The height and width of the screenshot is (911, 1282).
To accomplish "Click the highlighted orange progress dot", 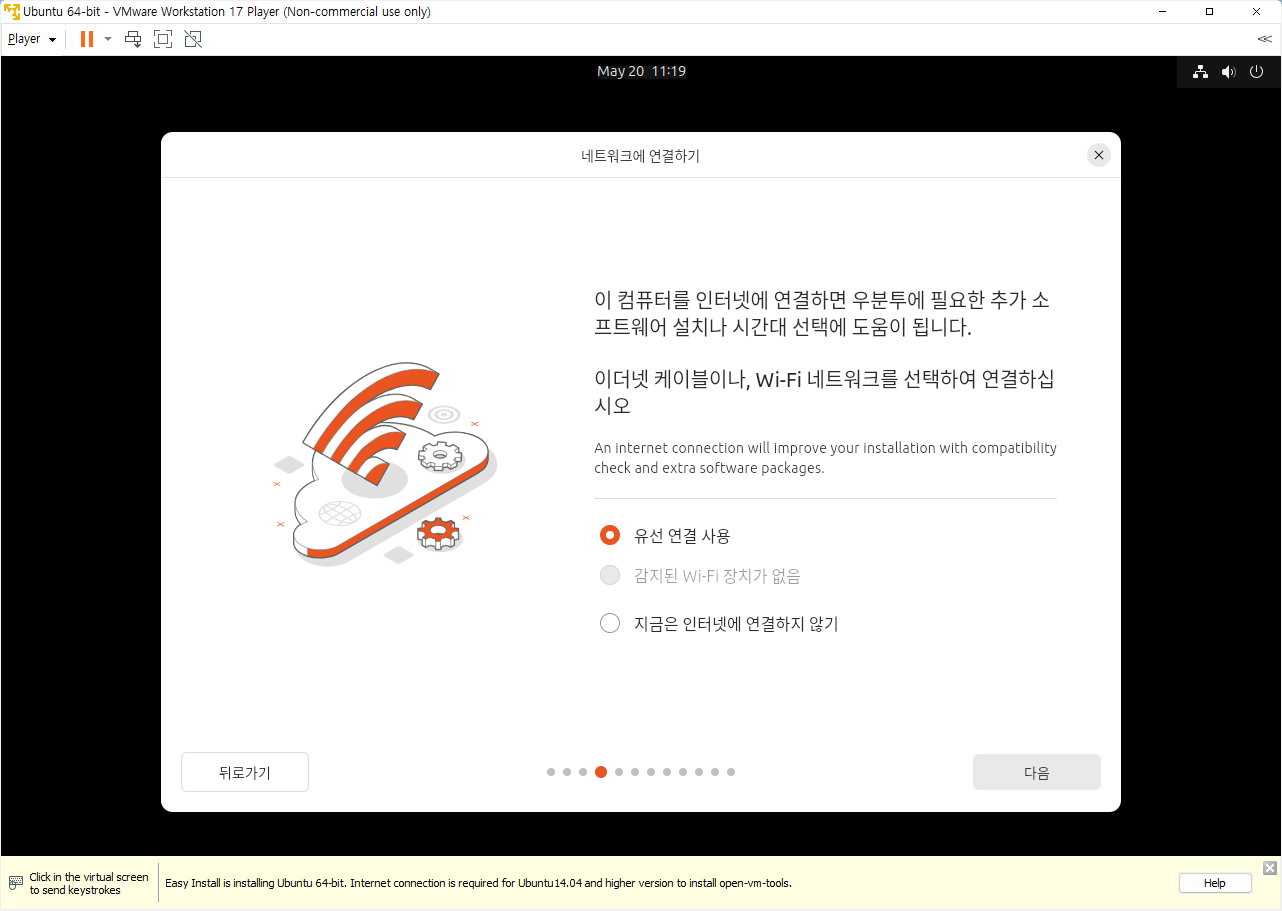I will pyautogui.click(x=601, y=772).
